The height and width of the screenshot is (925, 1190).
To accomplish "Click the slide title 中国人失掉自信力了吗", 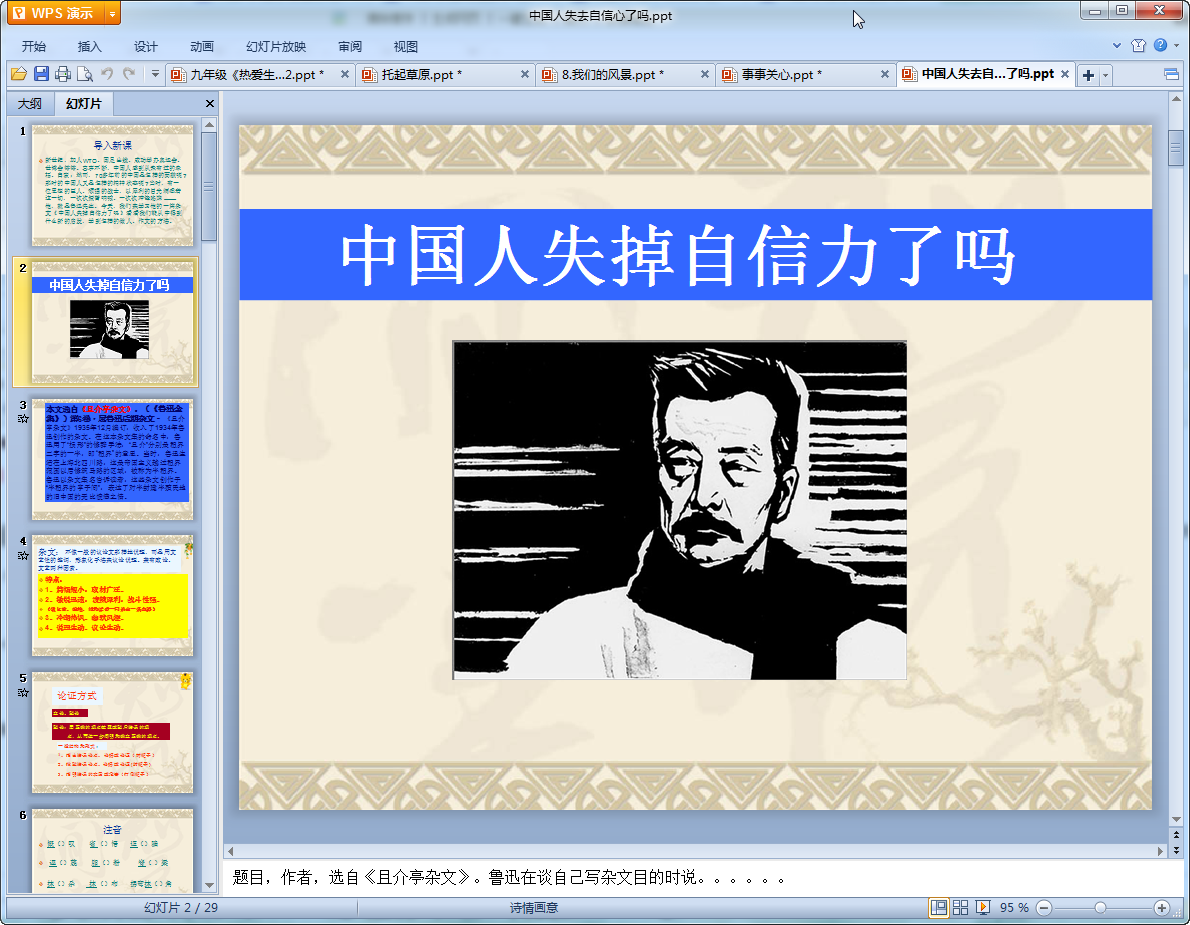I will [x=677, y=256].
